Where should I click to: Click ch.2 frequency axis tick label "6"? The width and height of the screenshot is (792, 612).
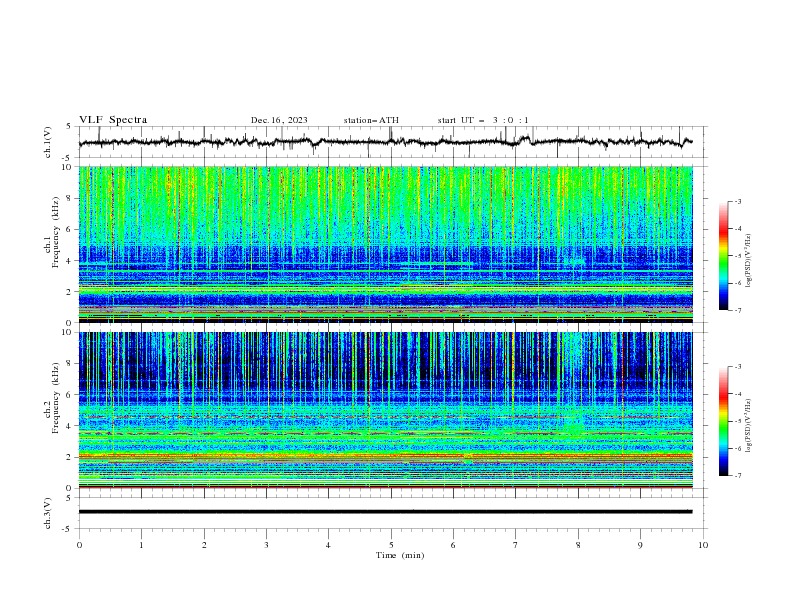[69, 395]
